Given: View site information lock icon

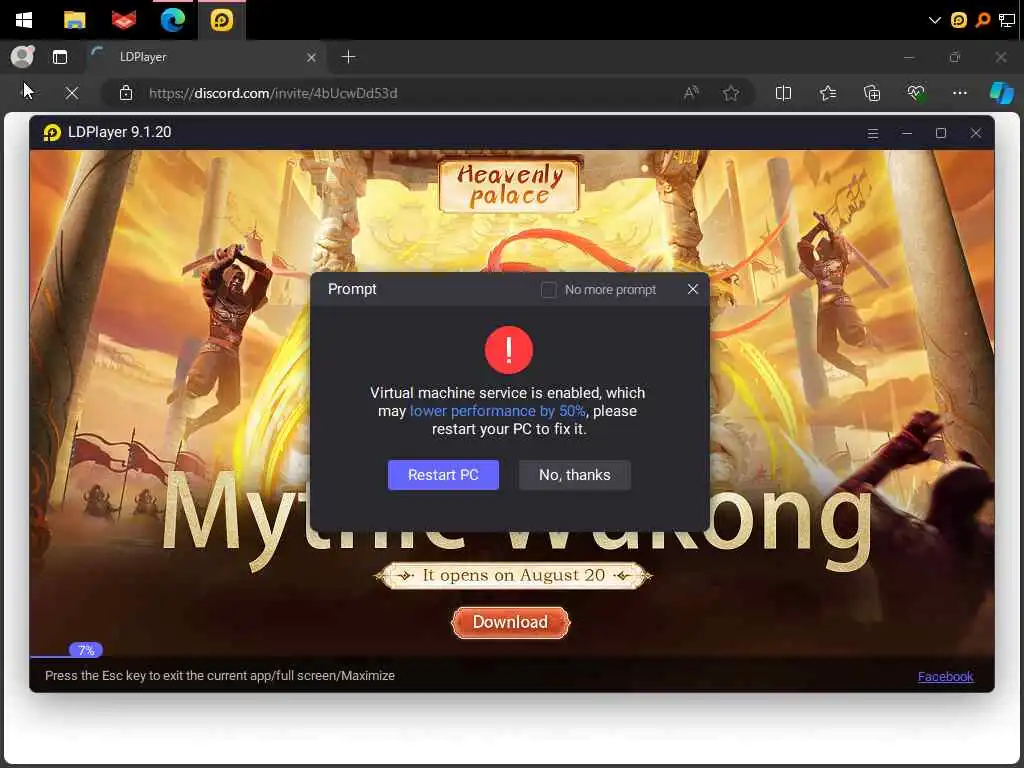Looking at the screenshot, I should click(x=126, y=93).
